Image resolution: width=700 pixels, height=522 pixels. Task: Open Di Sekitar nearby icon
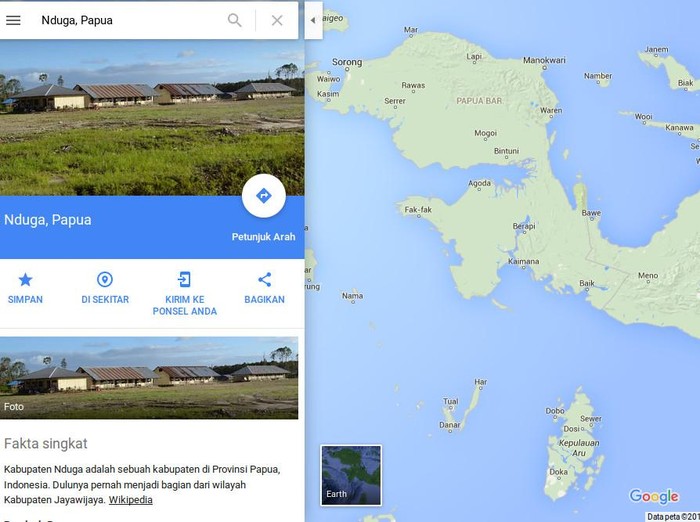coord(105,280)
